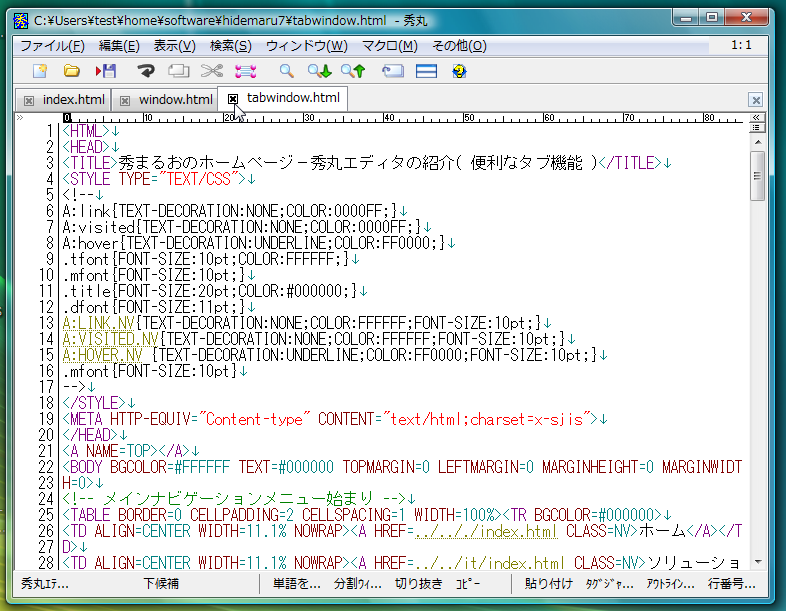Expand the chevron left of the ruler
The width and height of the screenshot is (786, 611).
tap(21, 118)
